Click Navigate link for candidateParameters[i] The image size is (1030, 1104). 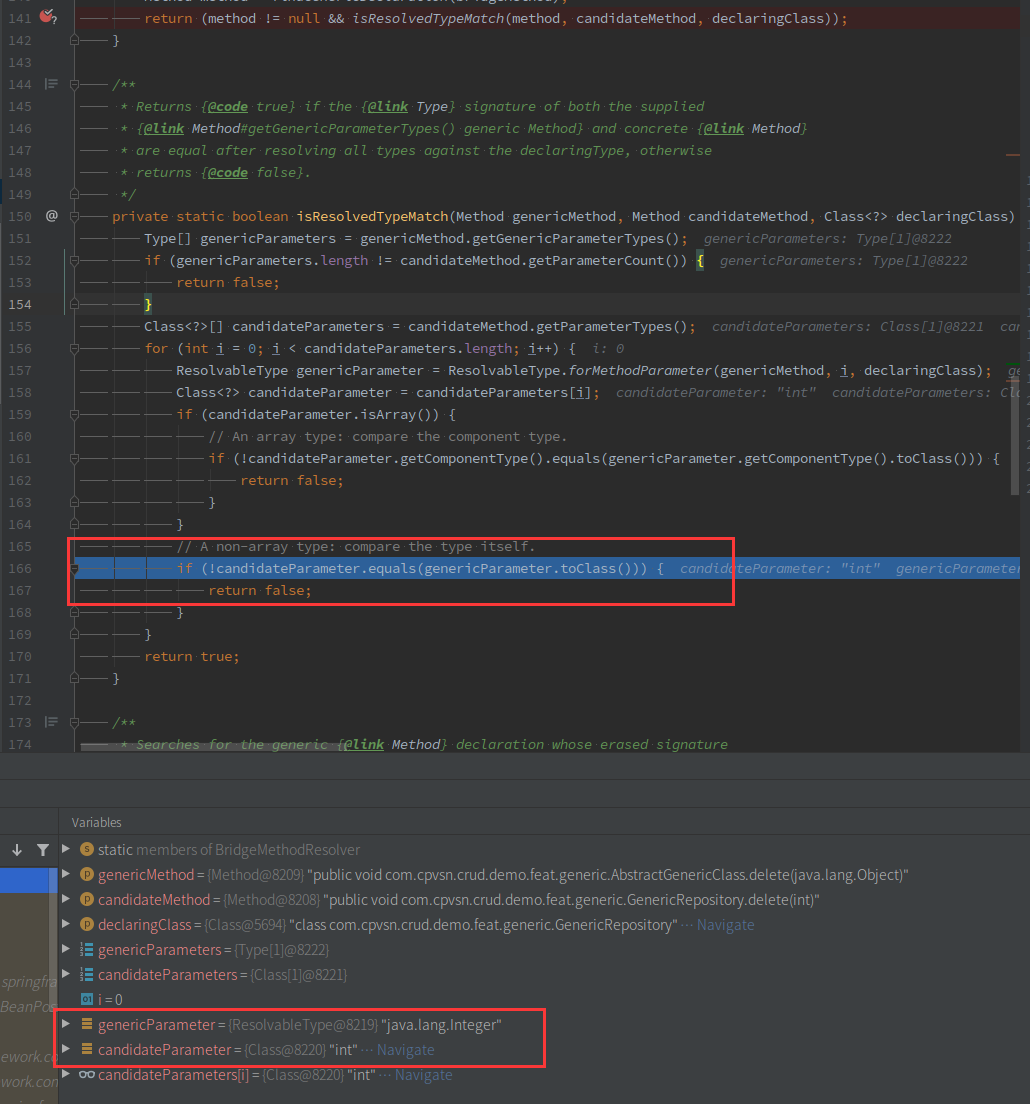coord(423,1074)
